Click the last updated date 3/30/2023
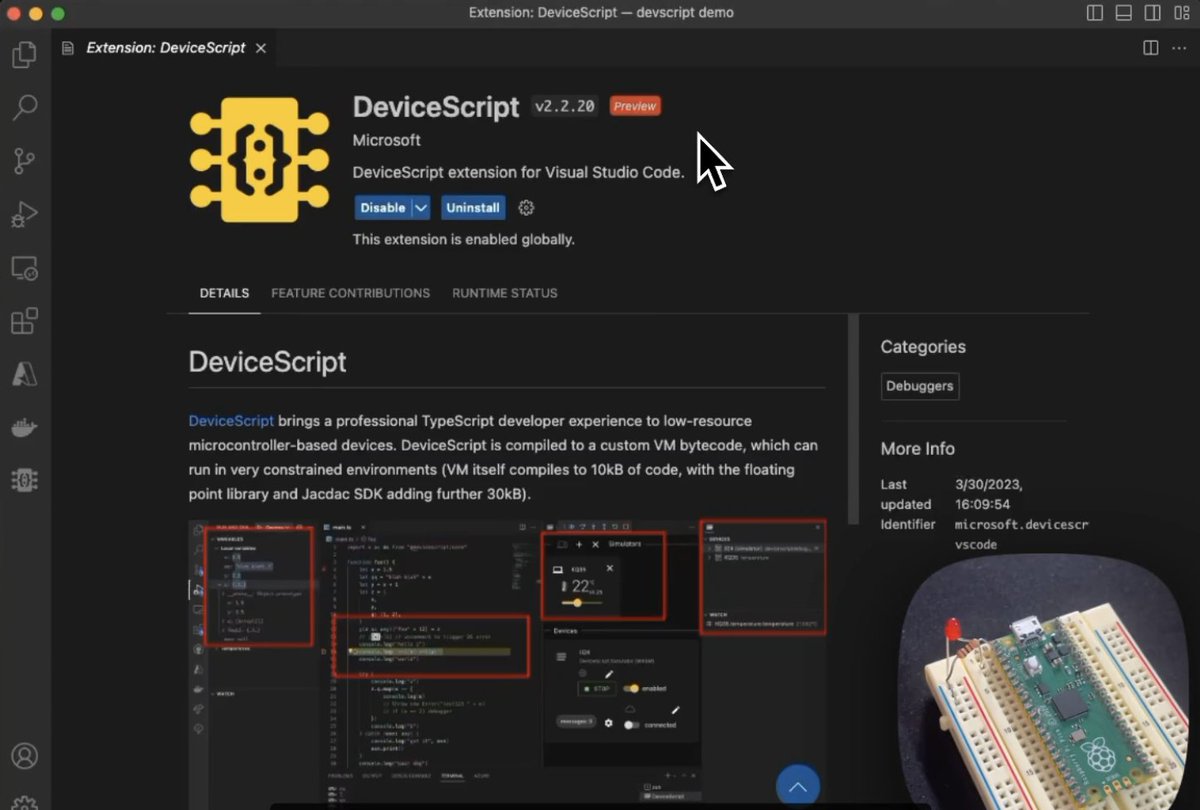The image size is (1200, 810). (x=989, y=484)
